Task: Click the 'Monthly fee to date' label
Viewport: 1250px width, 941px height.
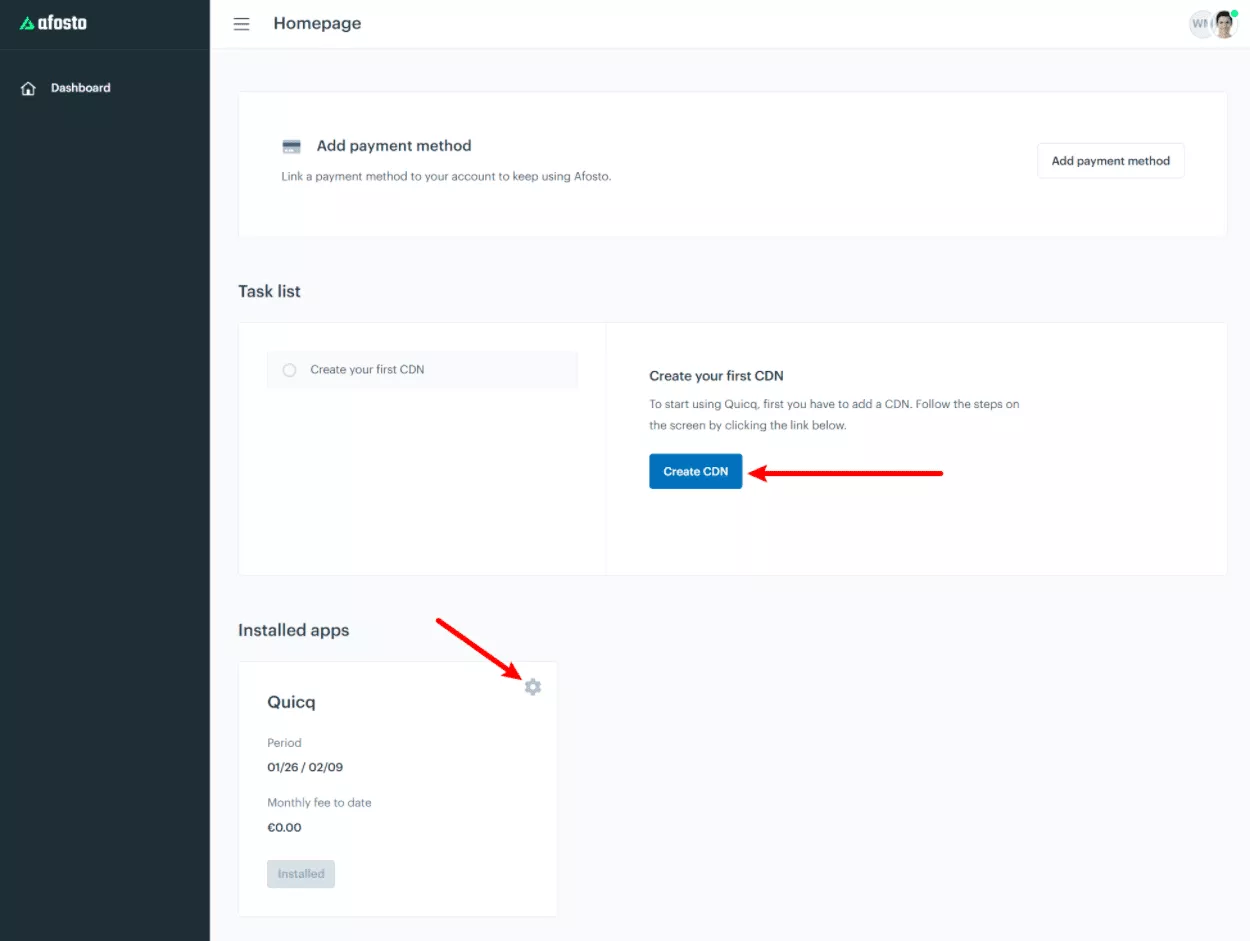Action: [319, 803]
